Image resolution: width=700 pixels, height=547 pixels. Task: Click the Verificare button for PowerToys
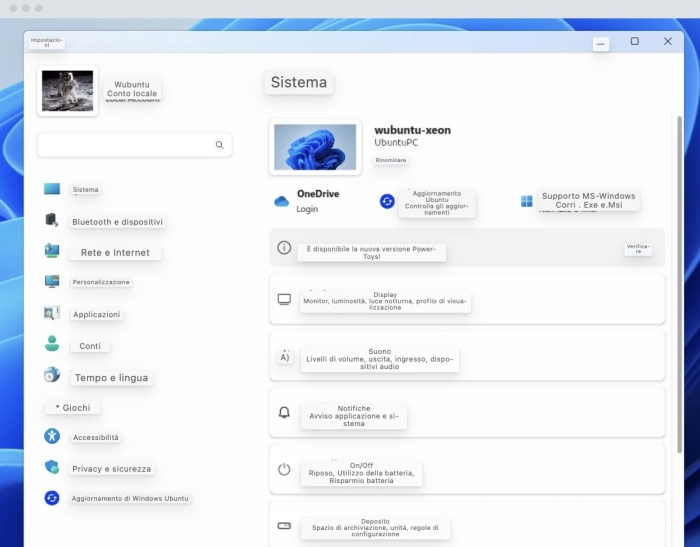tap(638, 249)
